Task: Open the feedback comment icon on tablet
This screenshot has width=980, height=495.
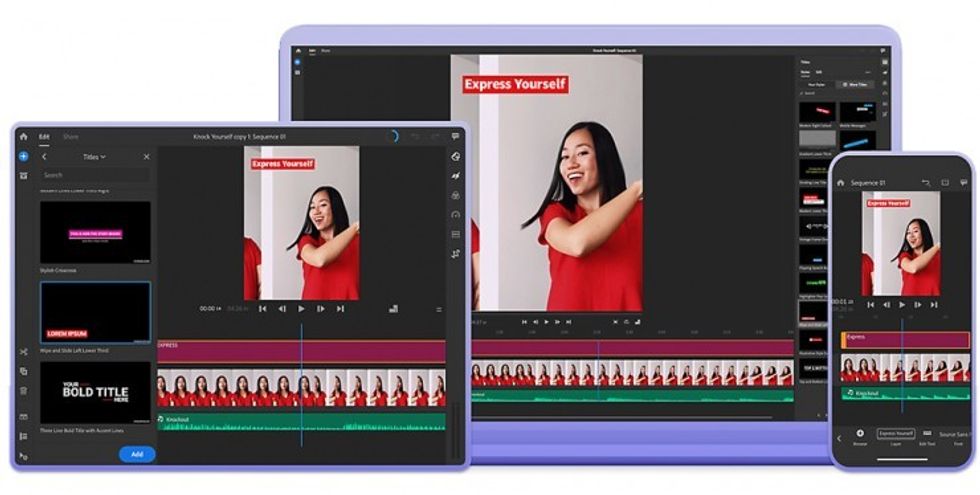Action: (455, 136)
